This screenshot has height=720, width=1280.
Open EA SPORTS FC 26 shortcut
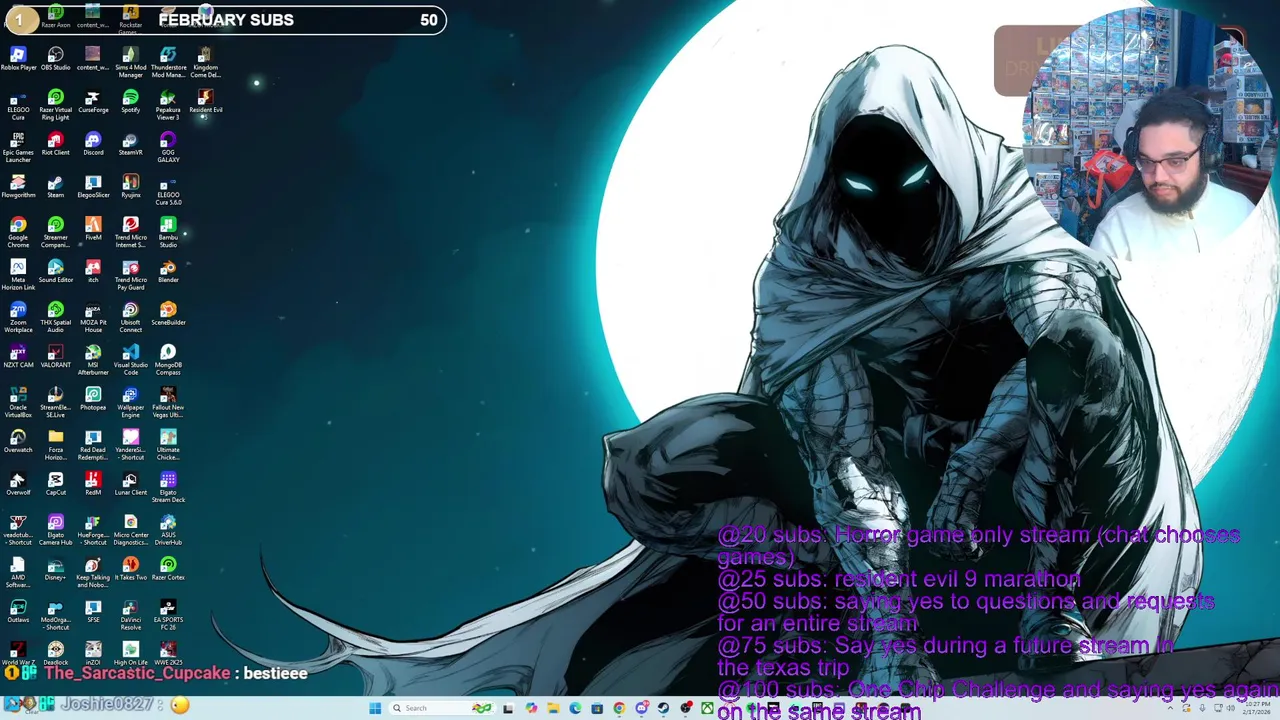coord(168,615)
